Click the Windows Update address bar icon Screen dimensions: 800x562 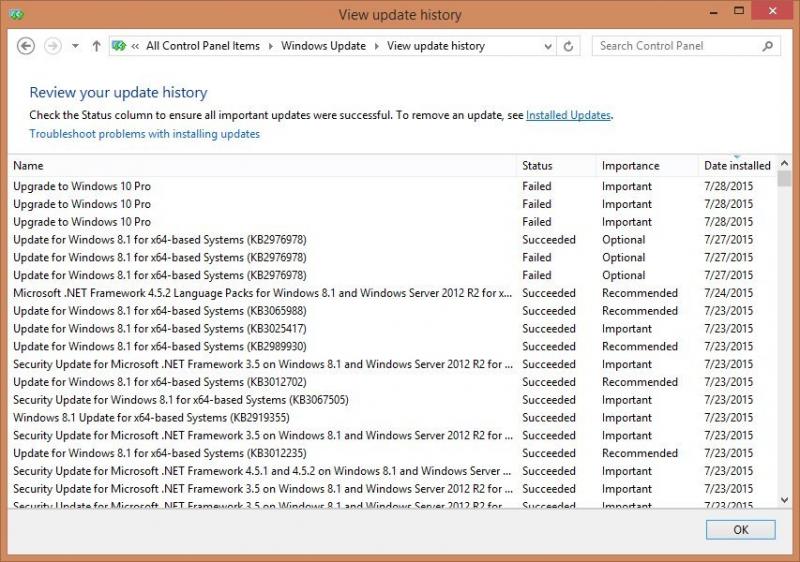point(119,46)
